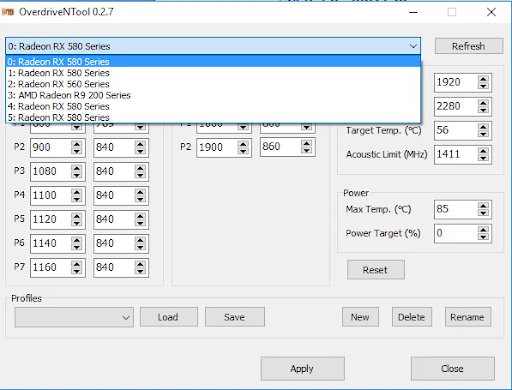Decrease memory P2 voltage with down arrow
The width and height of the screenshot is (512, 390).
coord(306,151)
